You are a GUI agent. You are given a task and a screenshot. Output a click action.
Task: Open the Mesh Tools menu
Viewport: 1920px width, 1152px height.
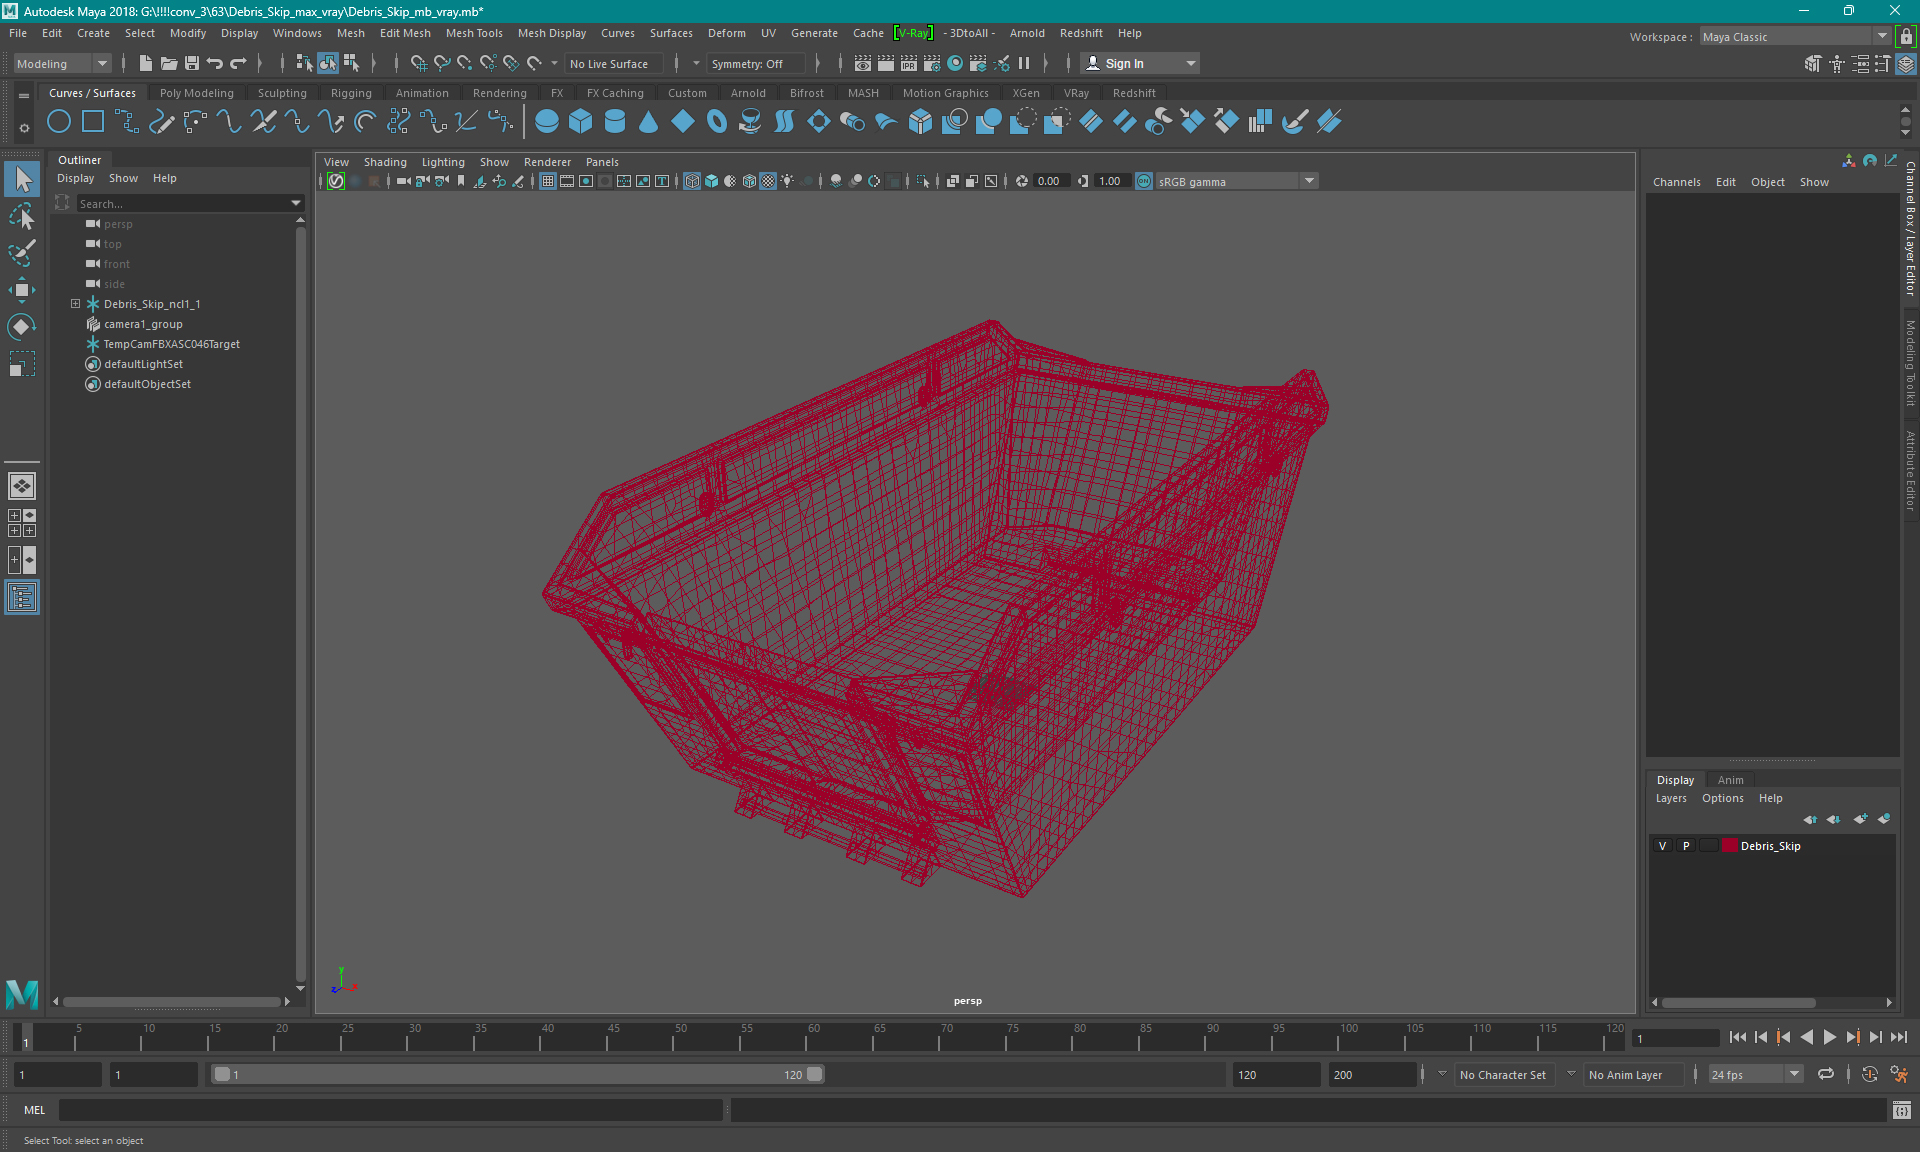tap(473, 33)
